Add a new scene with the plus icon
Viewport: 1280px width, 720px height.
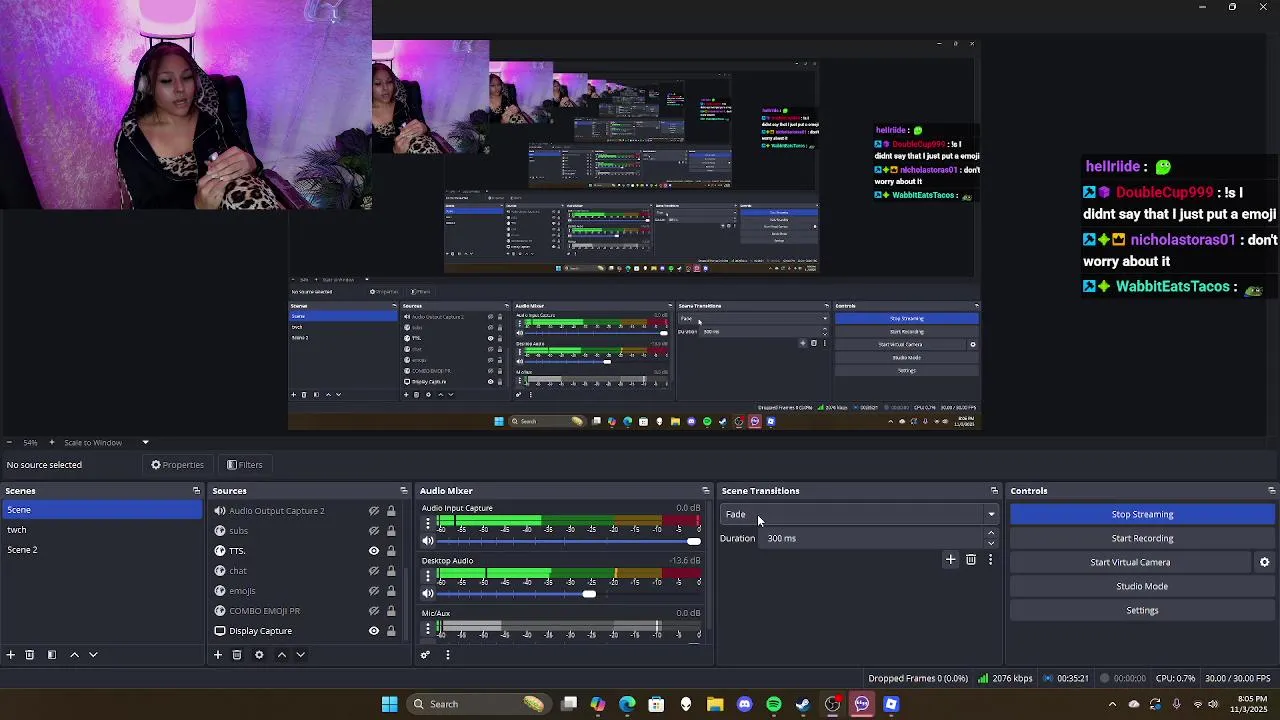(10, 655)
